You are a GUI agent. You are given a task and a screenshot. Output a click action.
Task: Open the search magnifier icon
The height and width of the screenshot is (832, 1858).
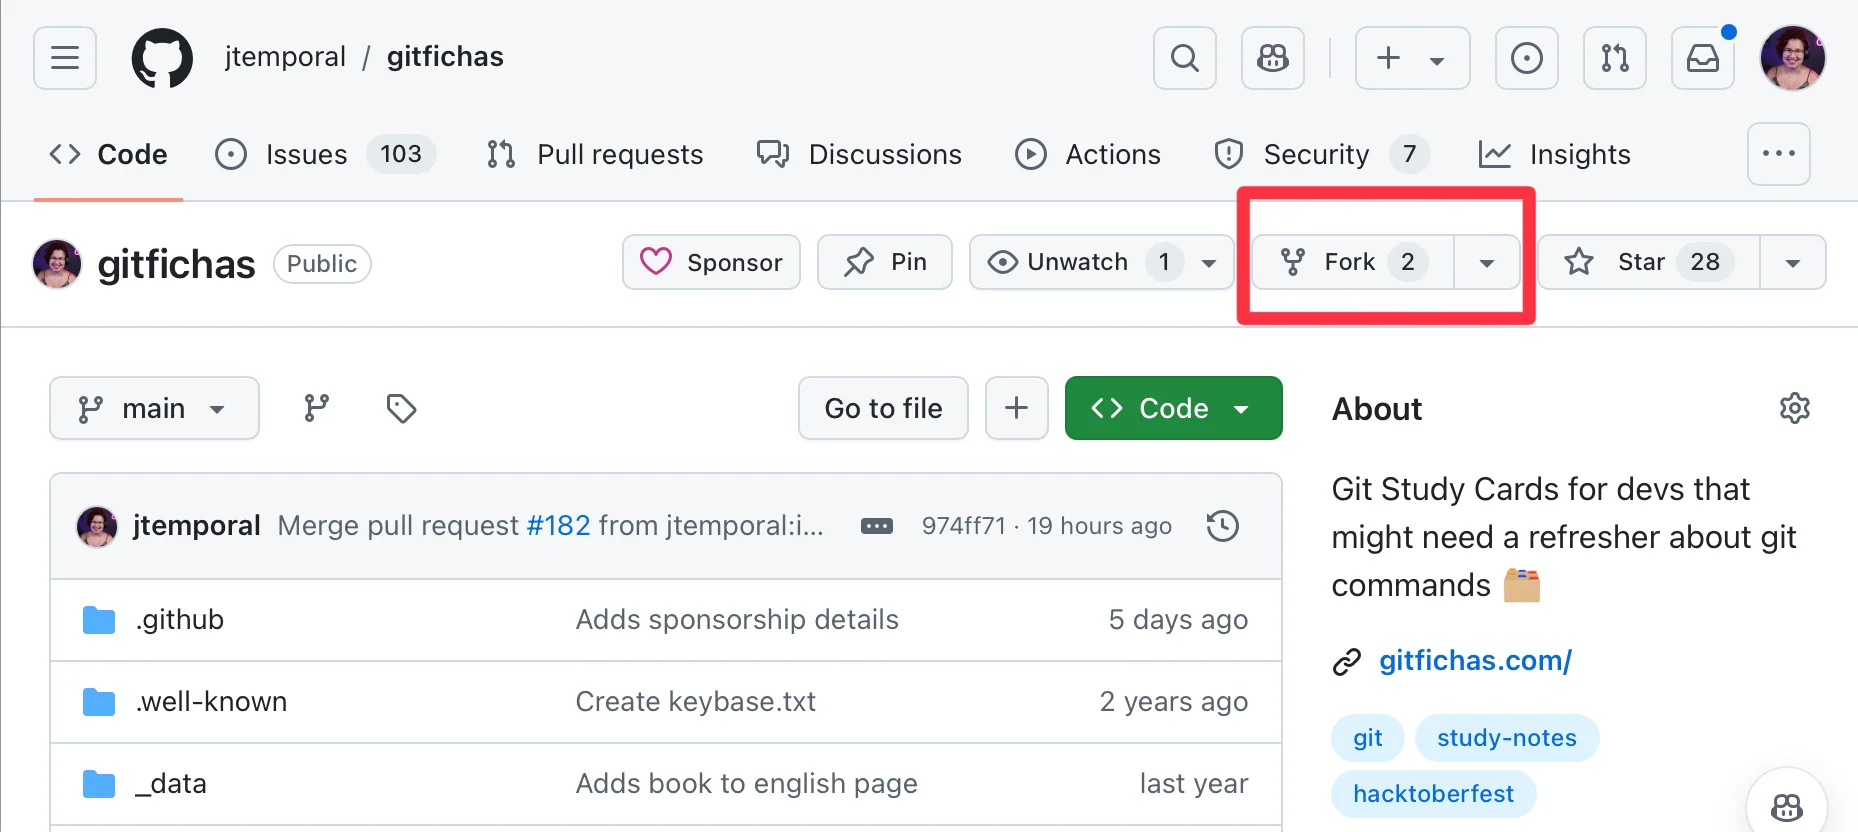click(1184, 58)
